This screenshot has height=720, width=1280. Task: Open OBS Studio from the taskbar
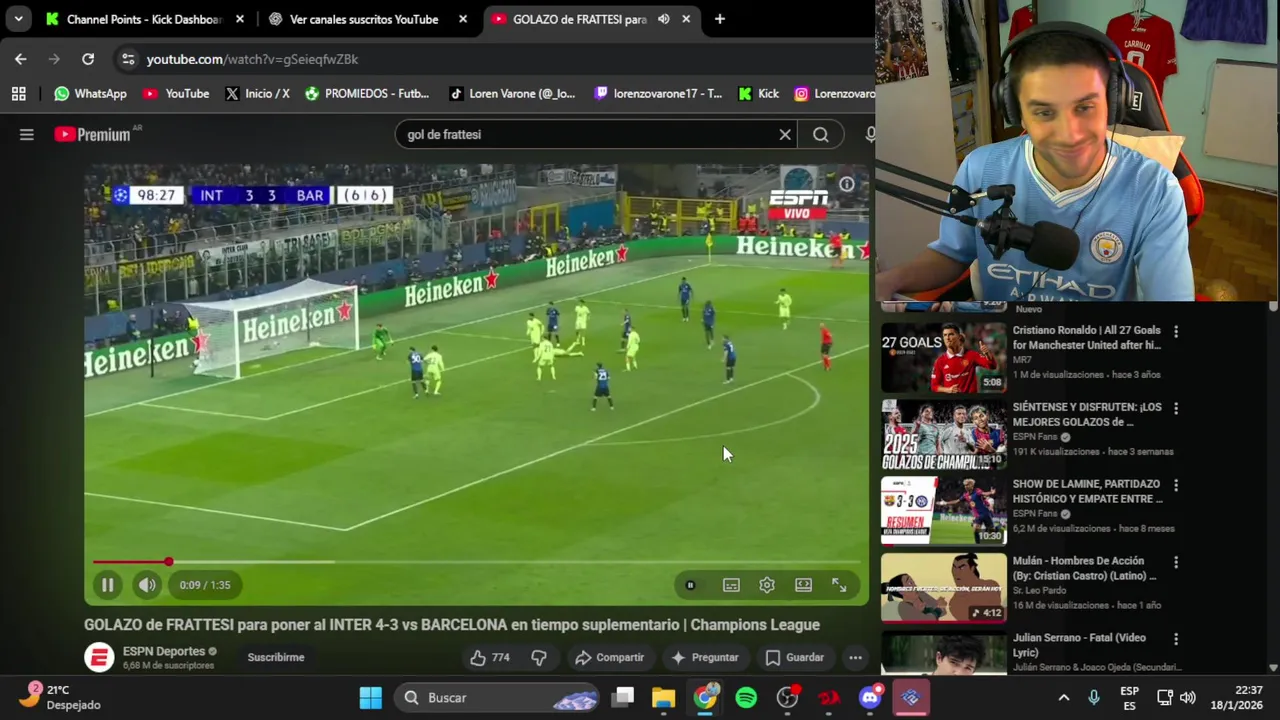[x=788, y=697]
